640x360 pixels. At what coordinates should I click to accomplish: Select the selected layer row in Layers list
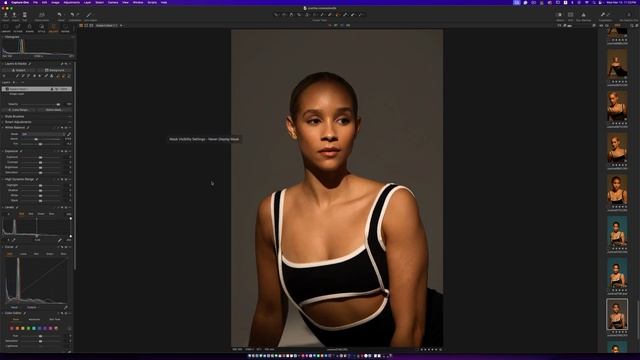(x=37, y=89)
